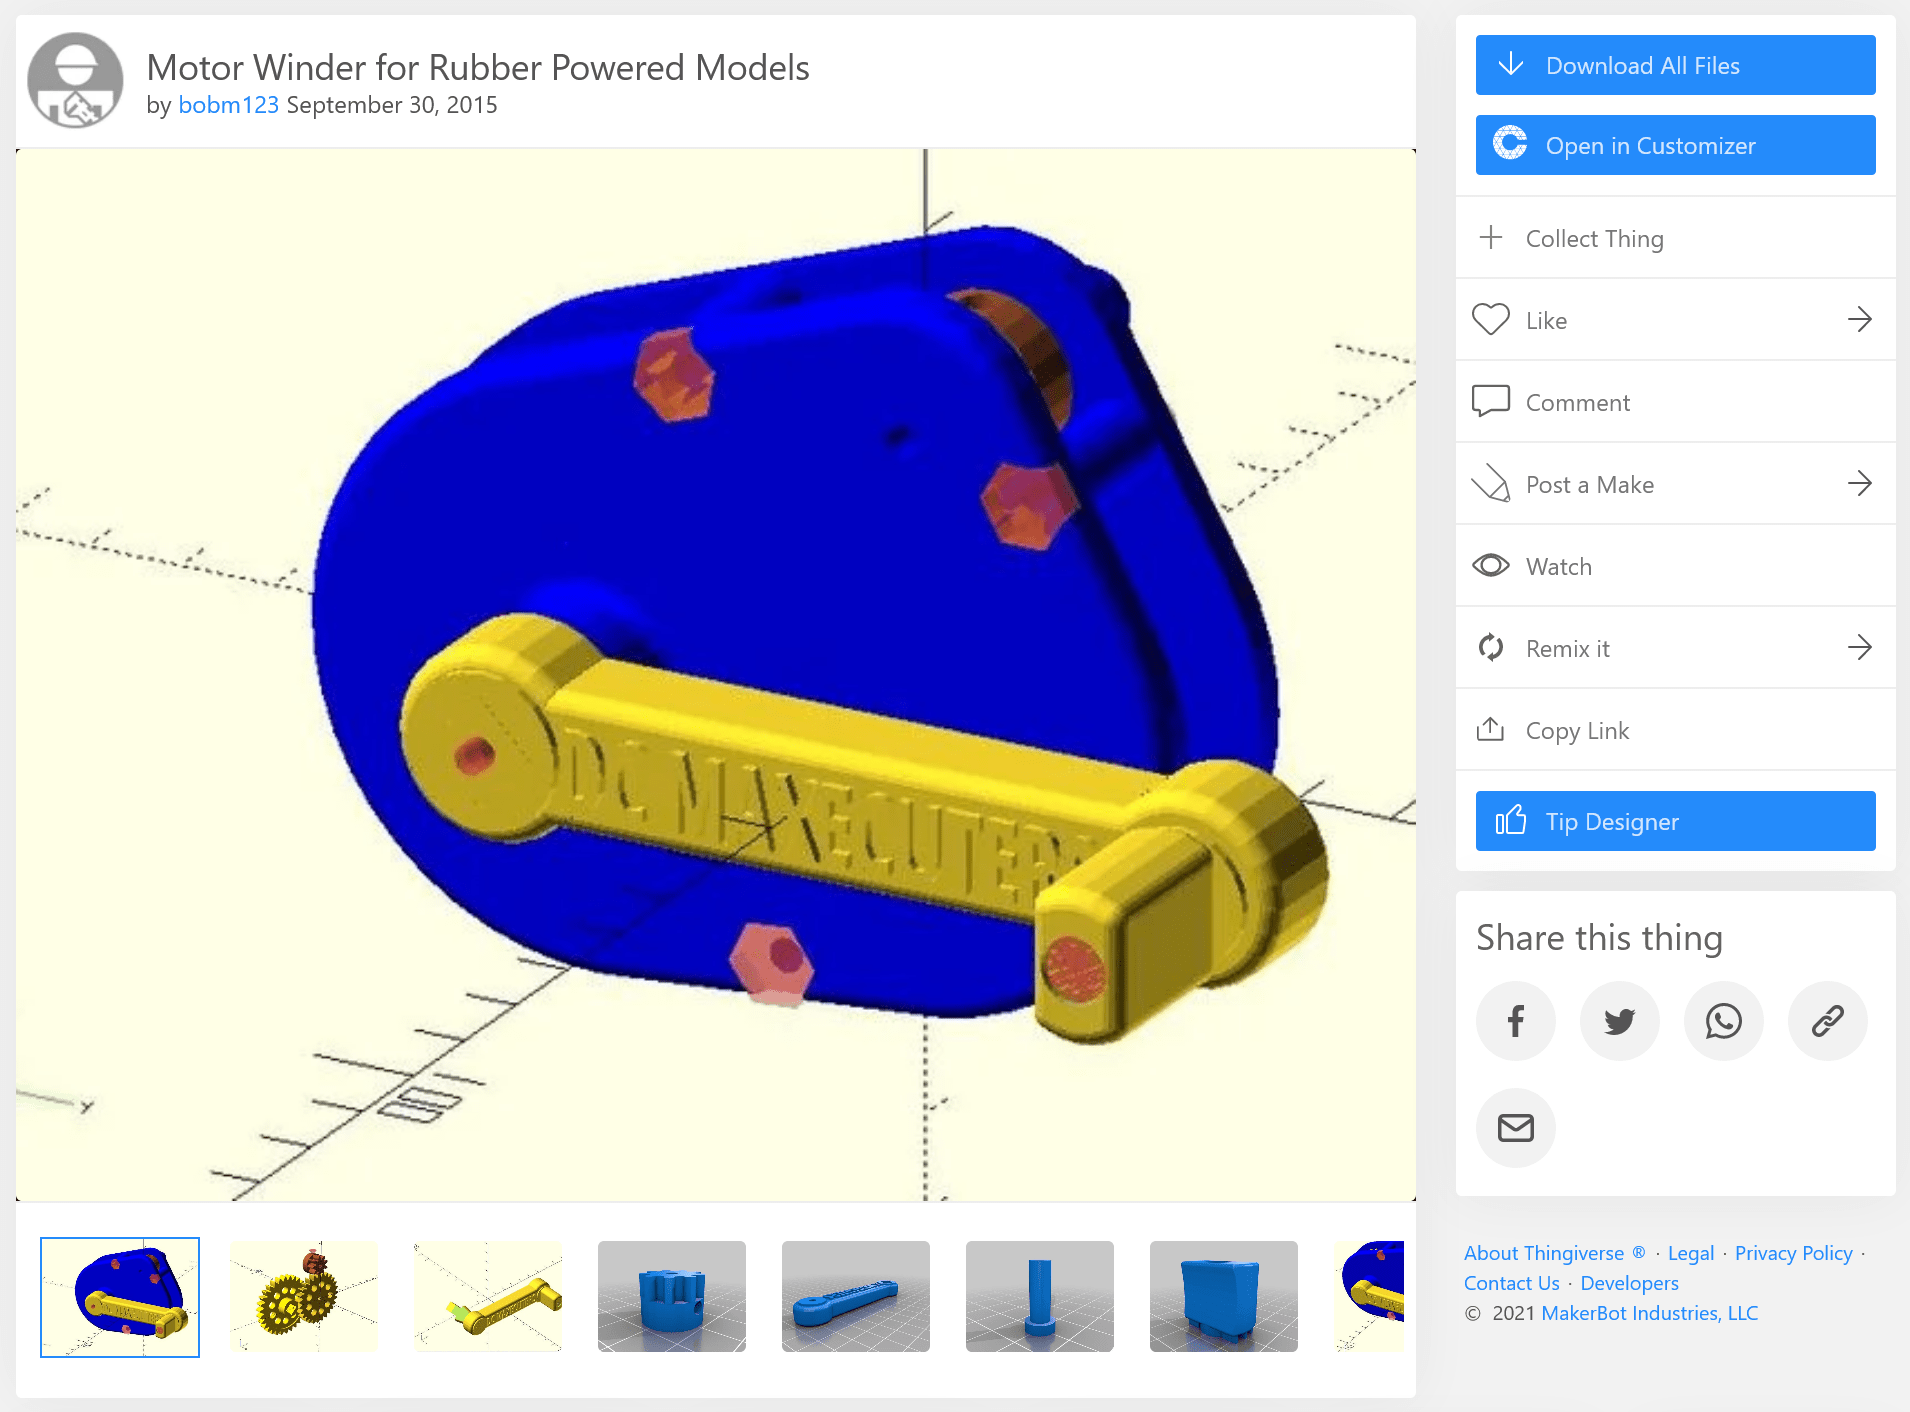Screen dimensions: 1910x1412
Task: Expand the Like arrow
Action: 1860,319
